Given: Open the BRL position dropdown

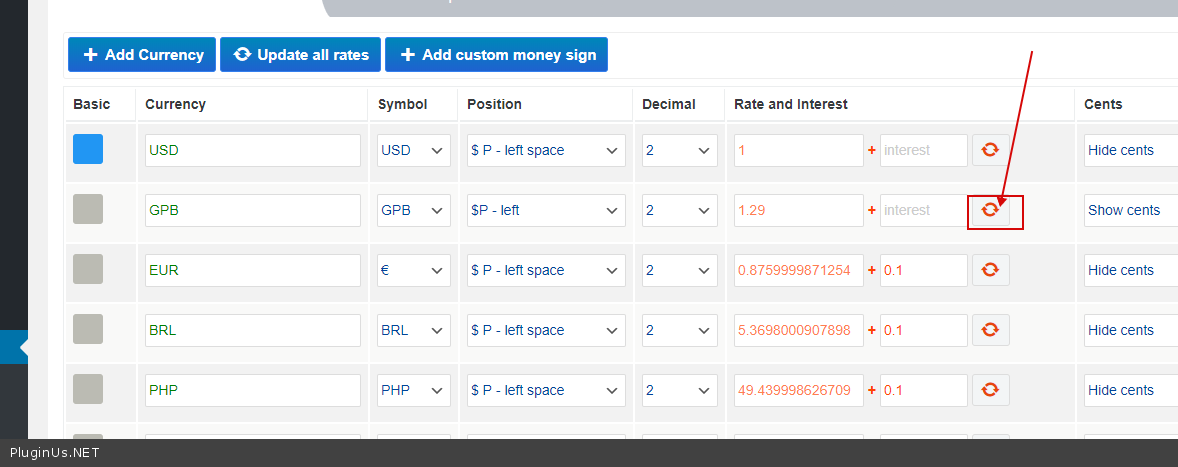Looking at the screenshot, I should (545, 330).
